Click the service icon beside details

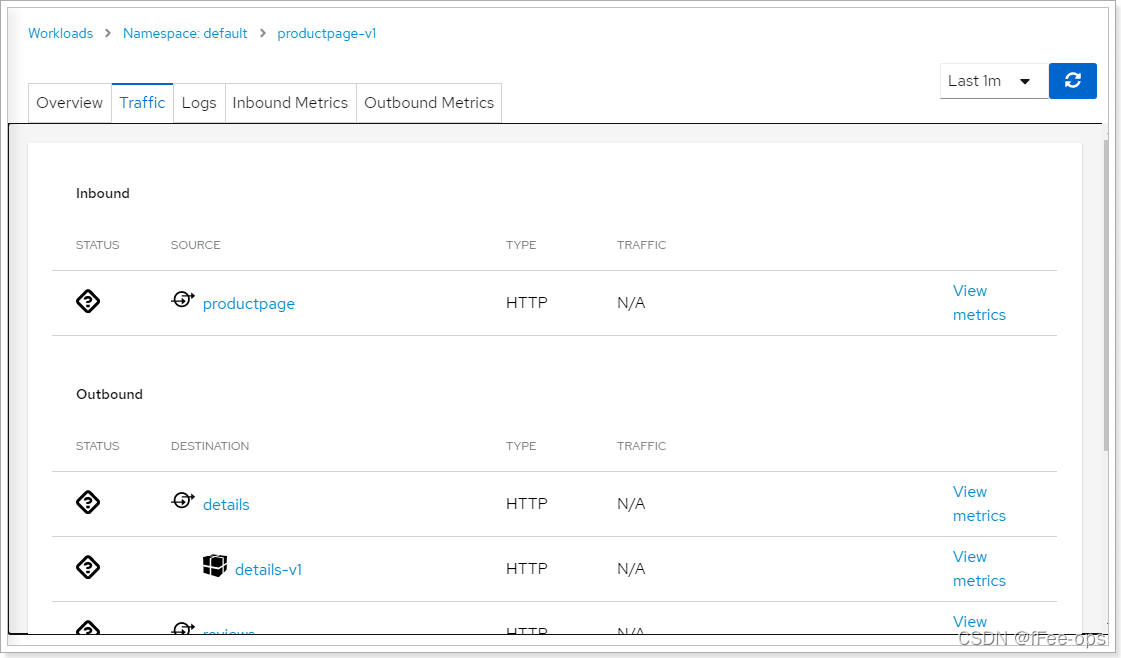point(183,501)
